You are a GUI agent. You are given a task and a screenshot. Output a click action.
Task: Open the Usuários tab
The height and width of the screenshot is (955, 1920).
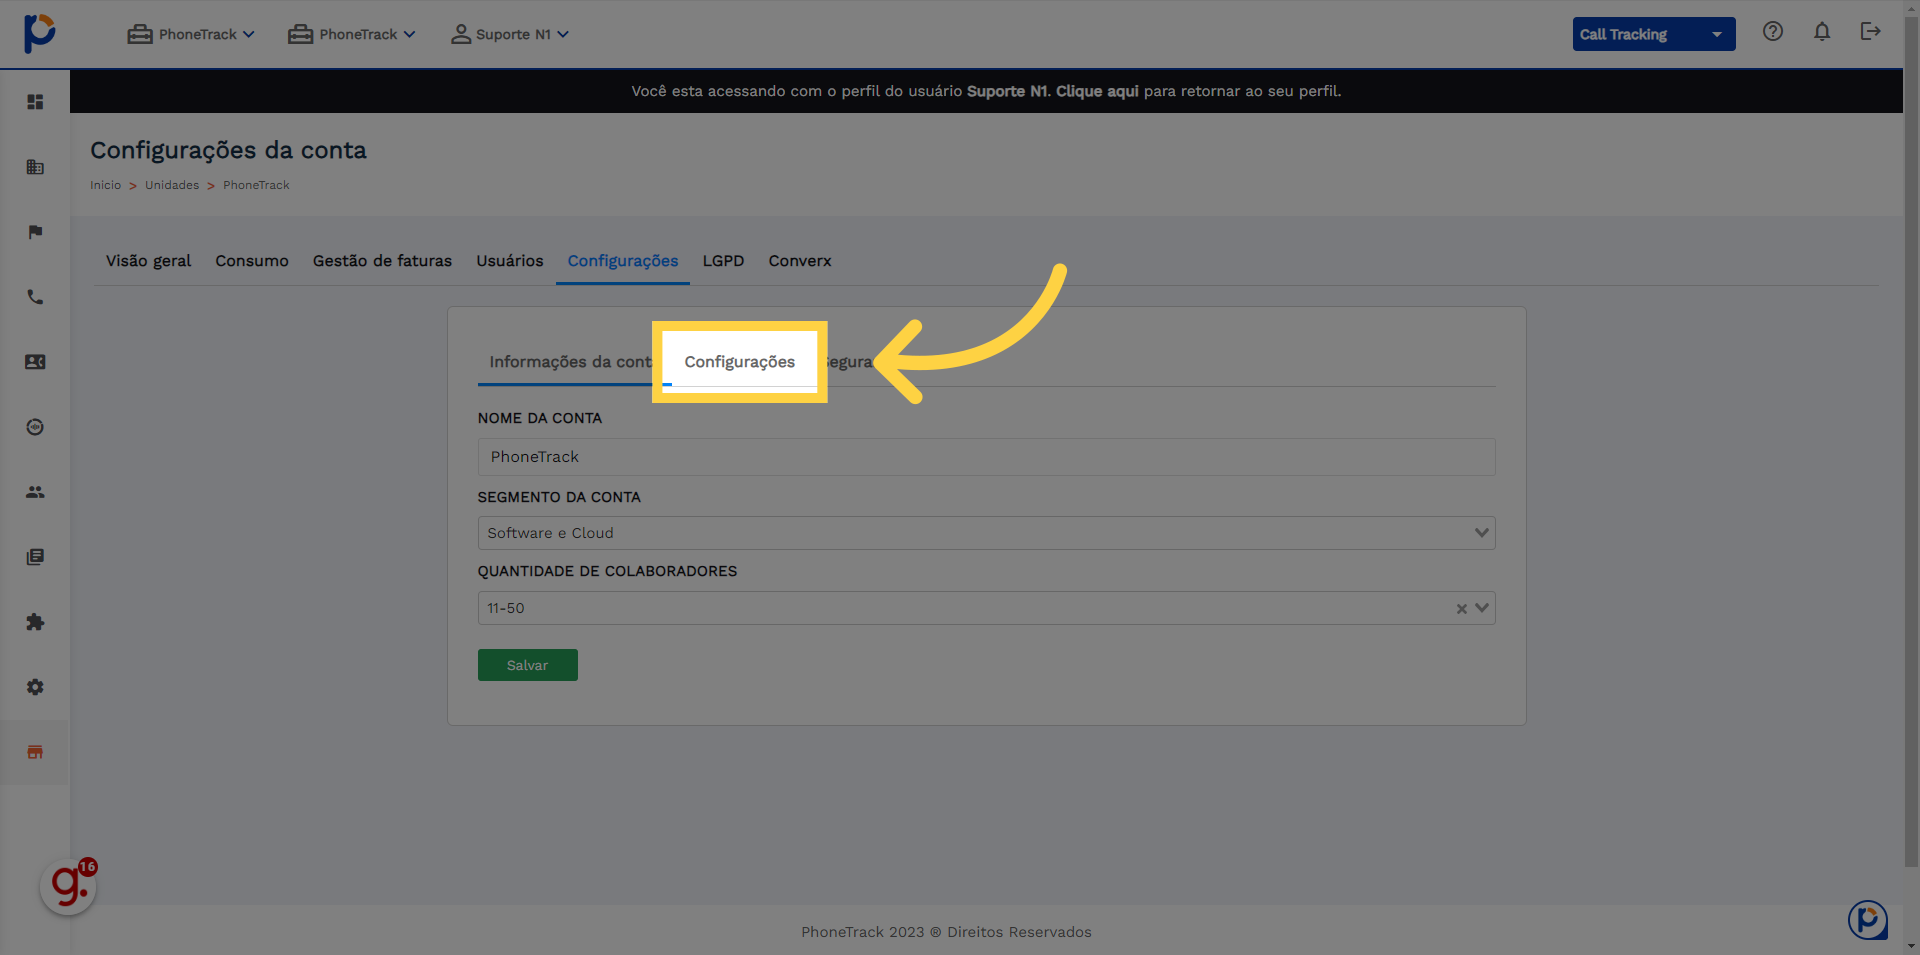coord(510,261)
